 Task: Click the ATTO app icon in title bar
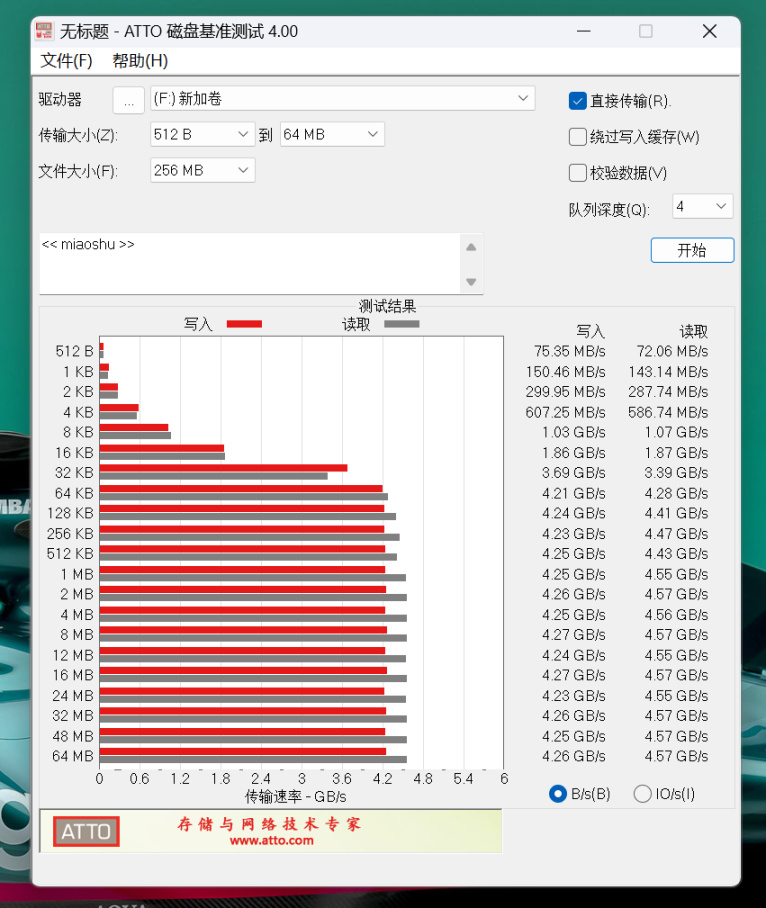click(x=44, y=31)
